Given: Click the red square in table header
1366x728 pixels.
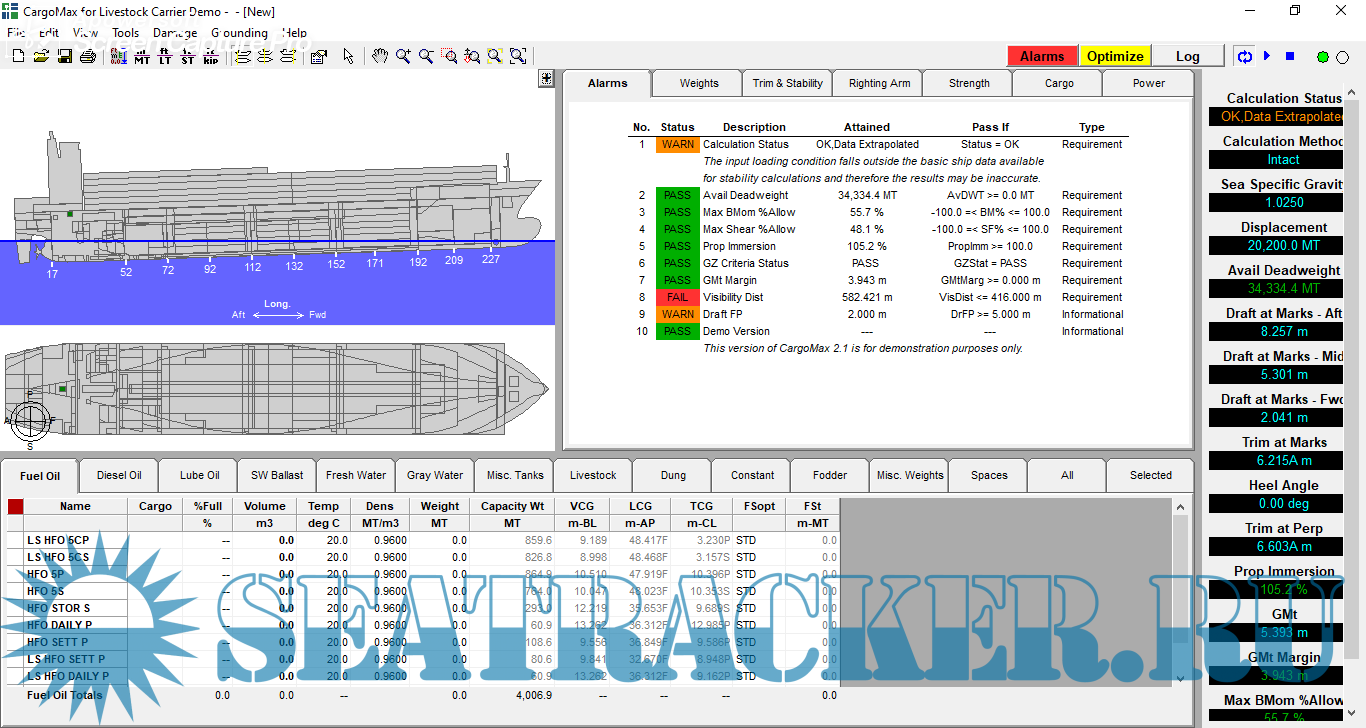Looking at the screenshot, I should point(15,507).
